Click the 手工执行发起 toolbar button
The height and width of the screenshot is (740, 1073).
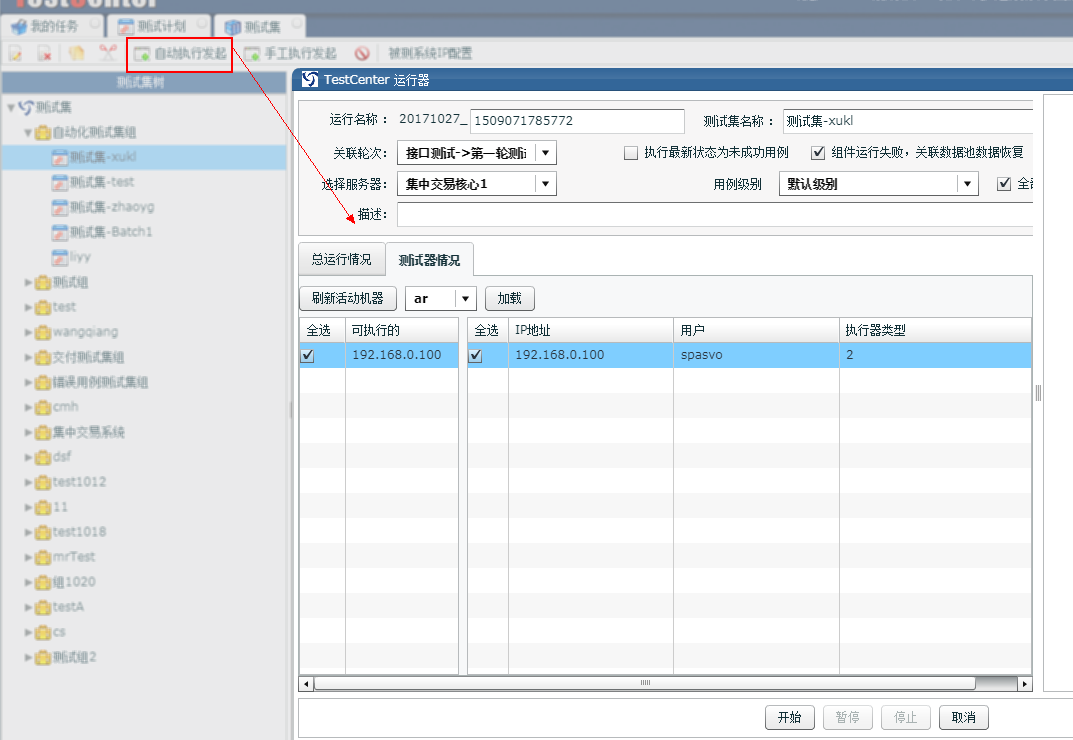click(291, 53)
